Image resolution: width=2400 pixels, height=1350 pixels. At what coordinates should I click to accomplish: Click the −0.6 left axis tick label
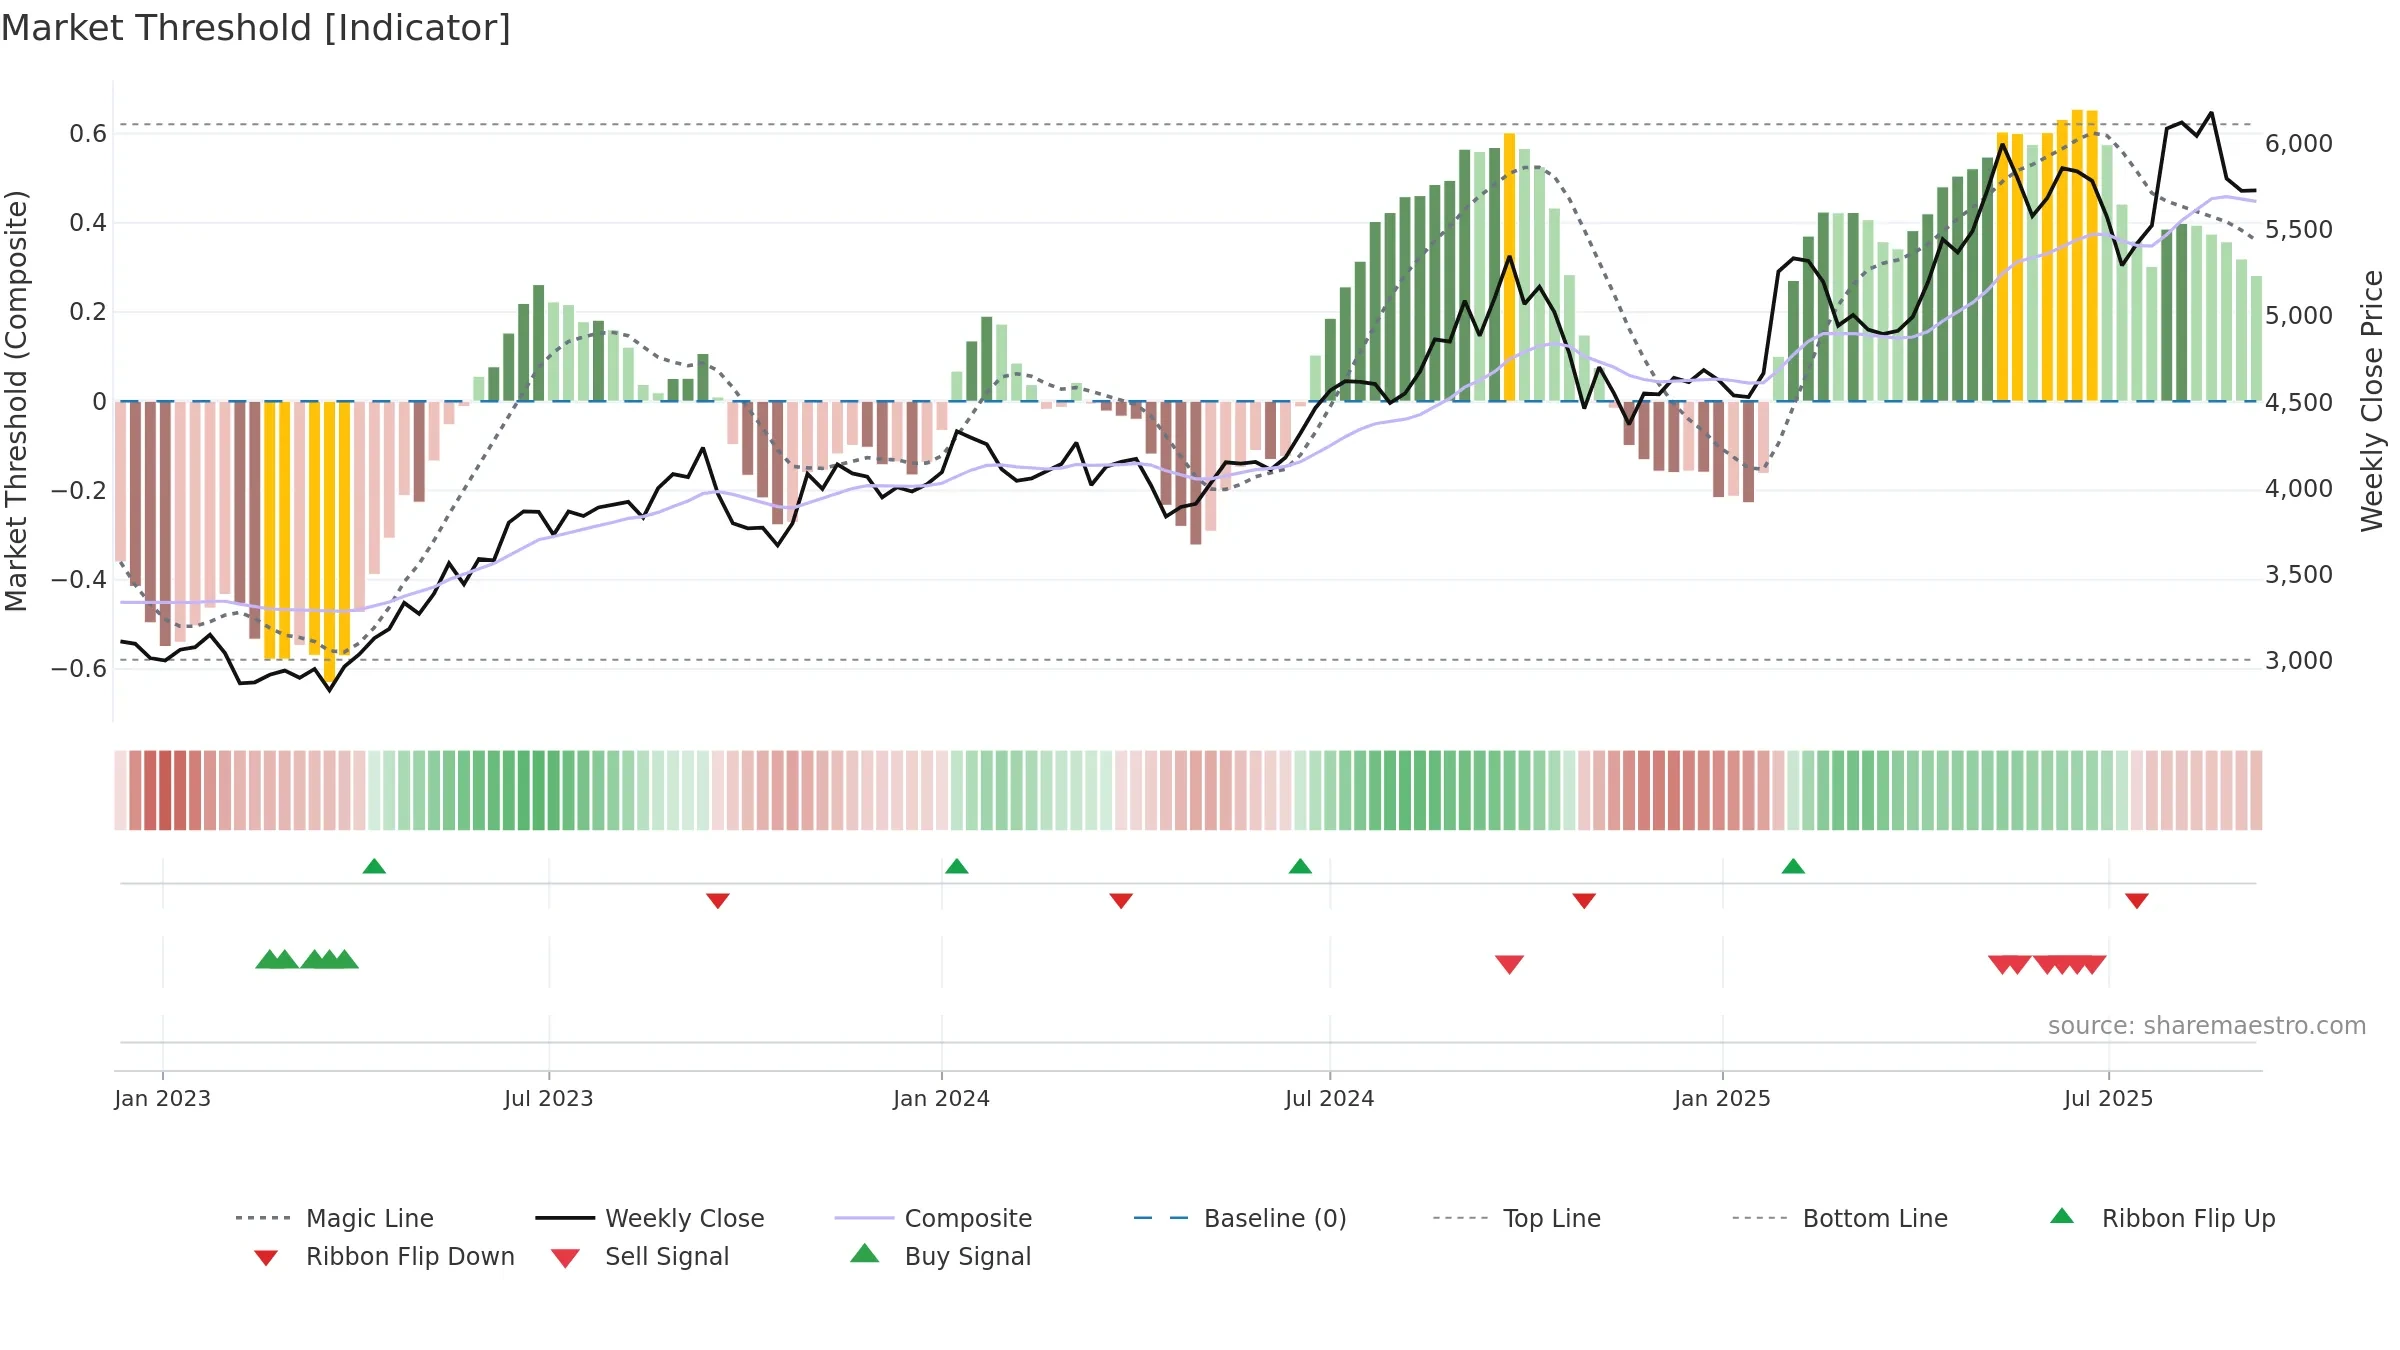pyautogui.click(x=79, y=668)
